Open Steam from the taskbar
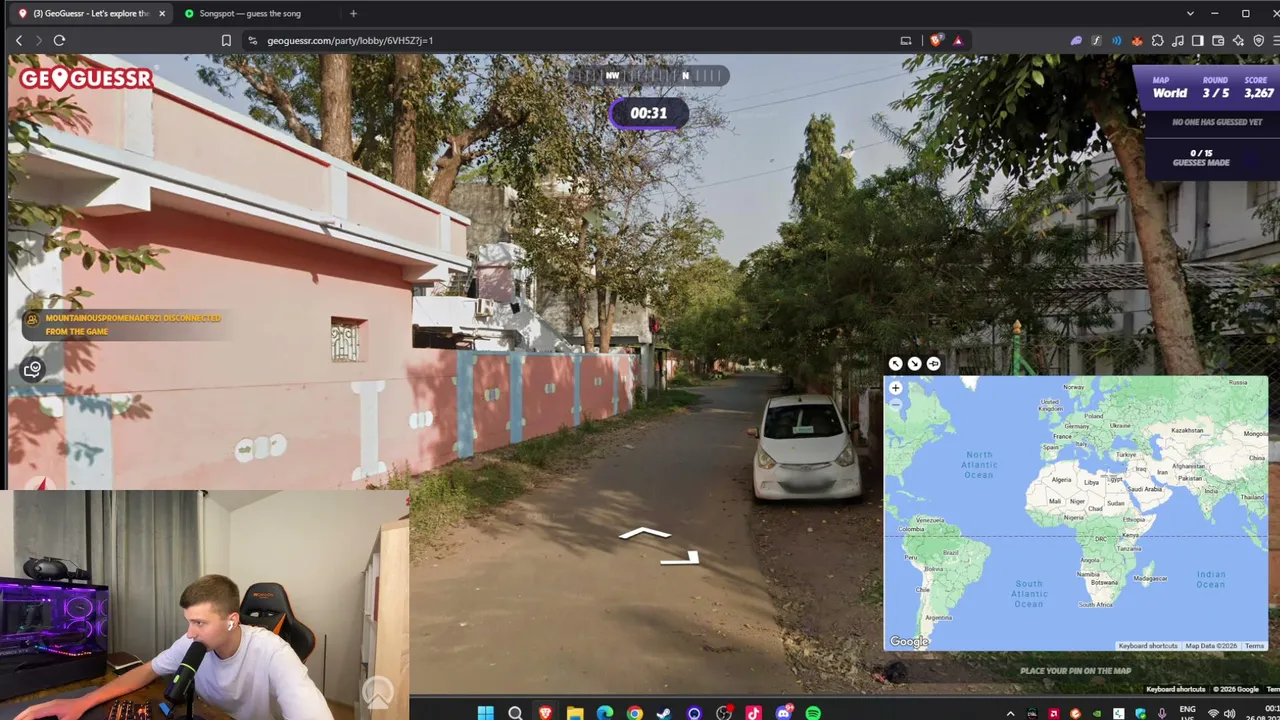Image resolution: width=1280 pixels, height=720 pixels. 664,713
